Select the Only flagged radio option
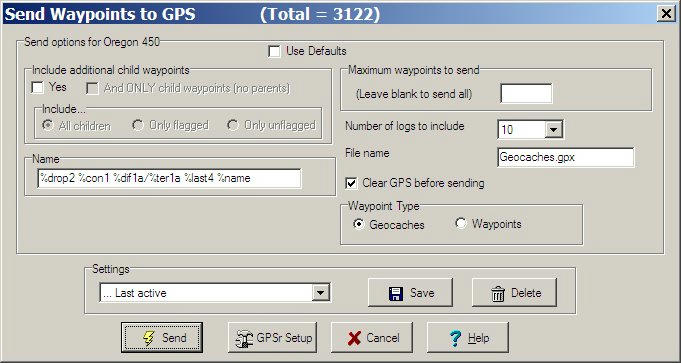The width and height of the screenshot is (681, 363). (138, 125)
